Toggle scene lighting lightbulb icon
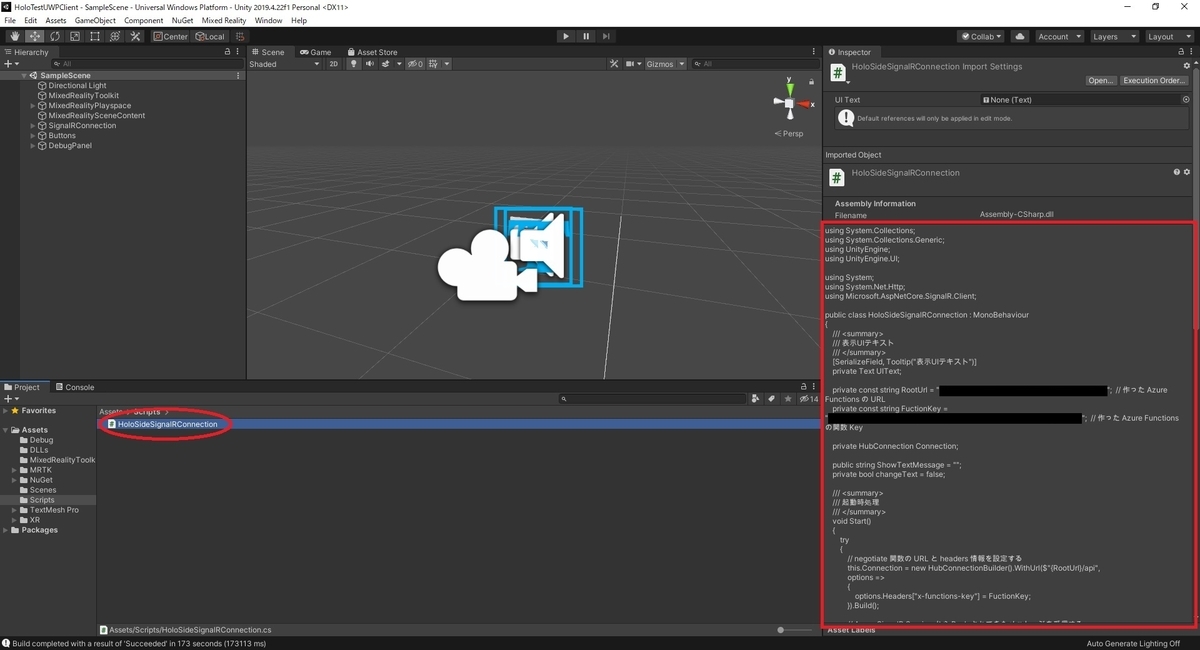1200x650 pixels. point(353,64)
